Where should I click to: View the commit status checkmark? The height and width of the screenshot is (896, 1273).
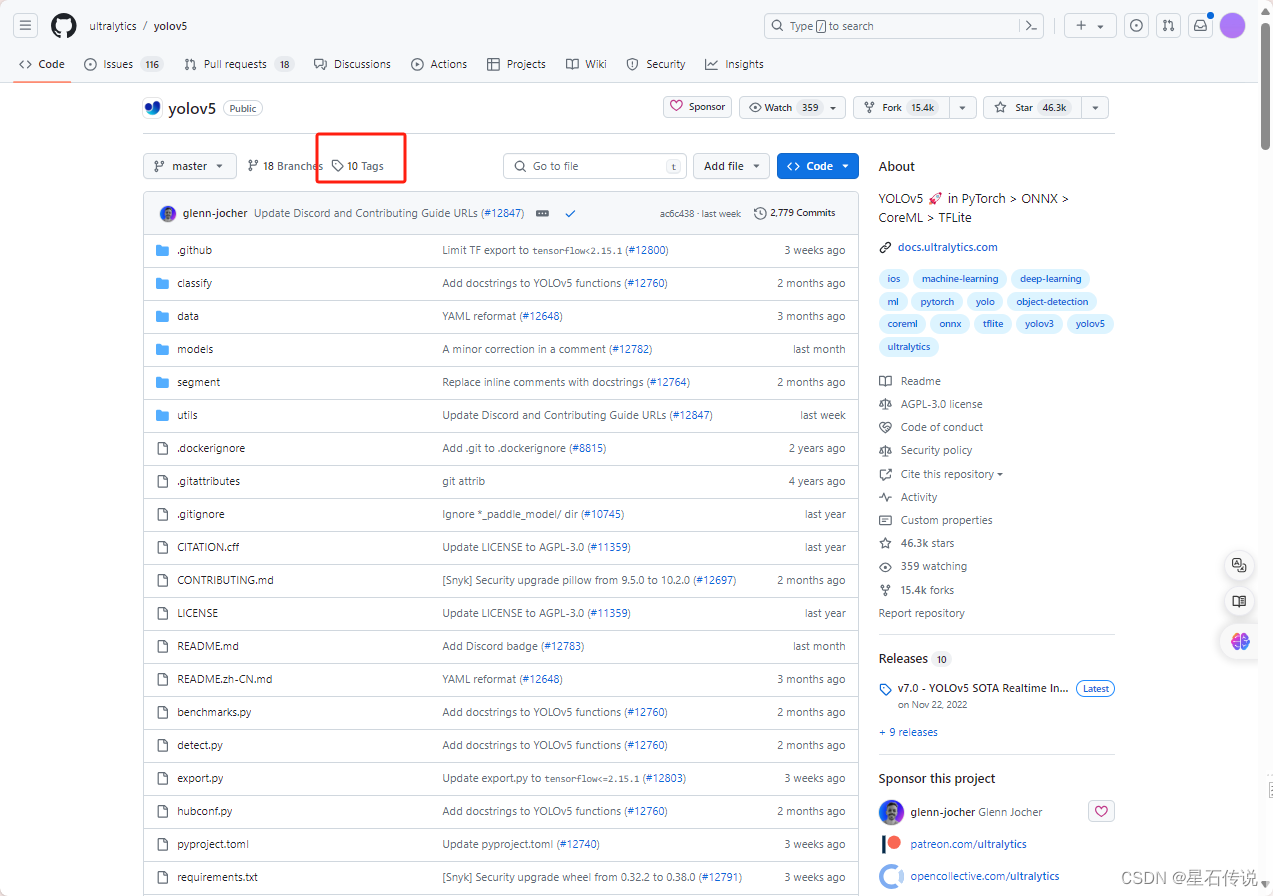pos(570,213)
